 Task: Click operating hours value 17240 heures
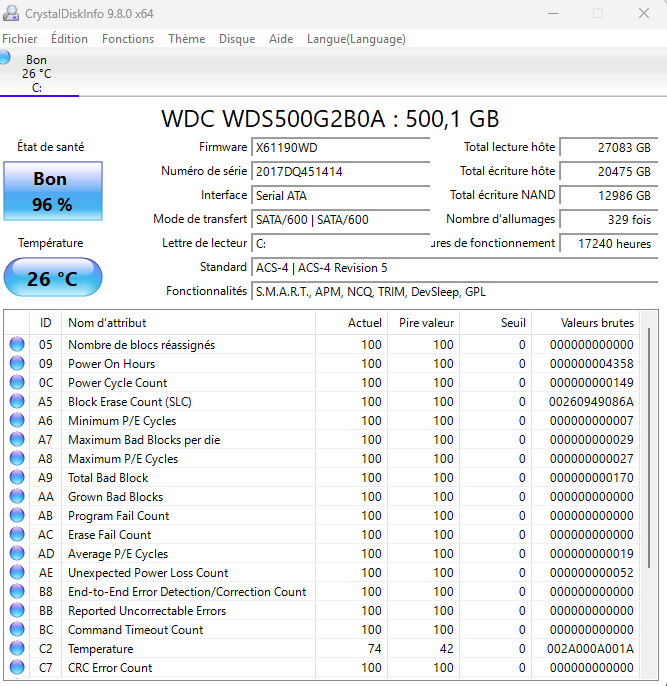pos(609,244)
